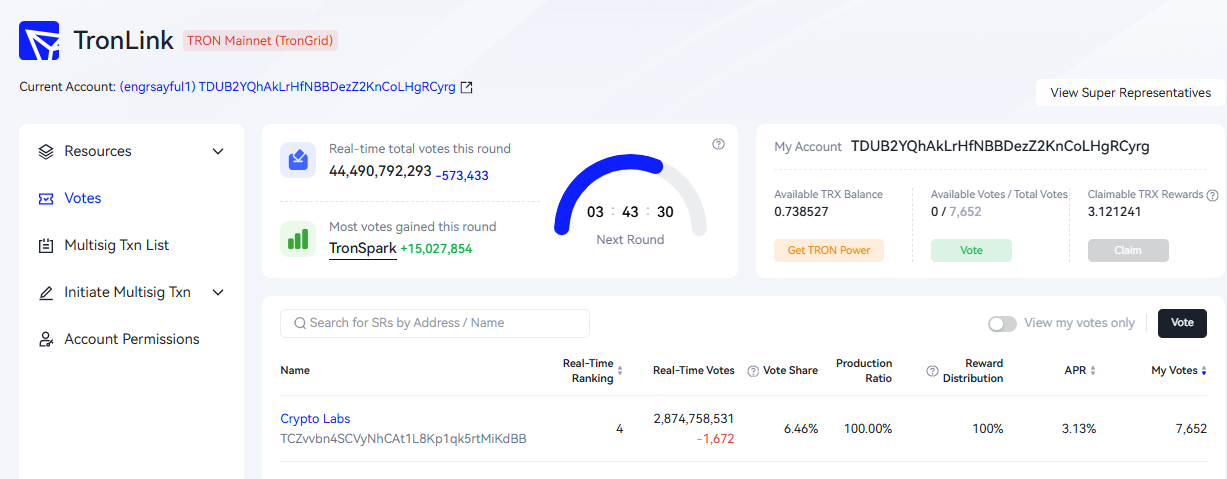1227x479 pixels.
Task: Open Account Permissions page
Action: click(131, 340)
